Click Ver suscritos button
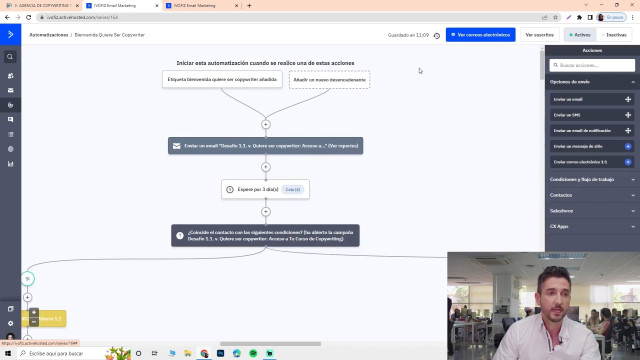 (539, 35)
